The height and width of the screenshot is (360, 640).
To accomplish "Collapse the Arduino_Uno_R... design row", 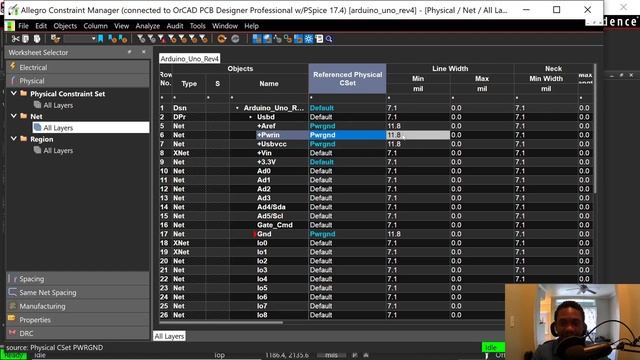I will [237, 108].
